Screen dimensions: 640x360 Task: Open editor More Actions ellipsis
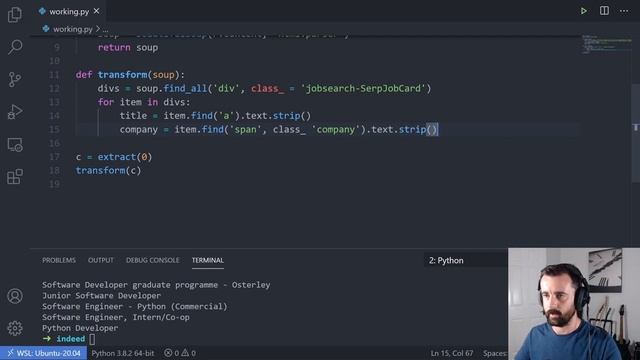pos(624,11)
